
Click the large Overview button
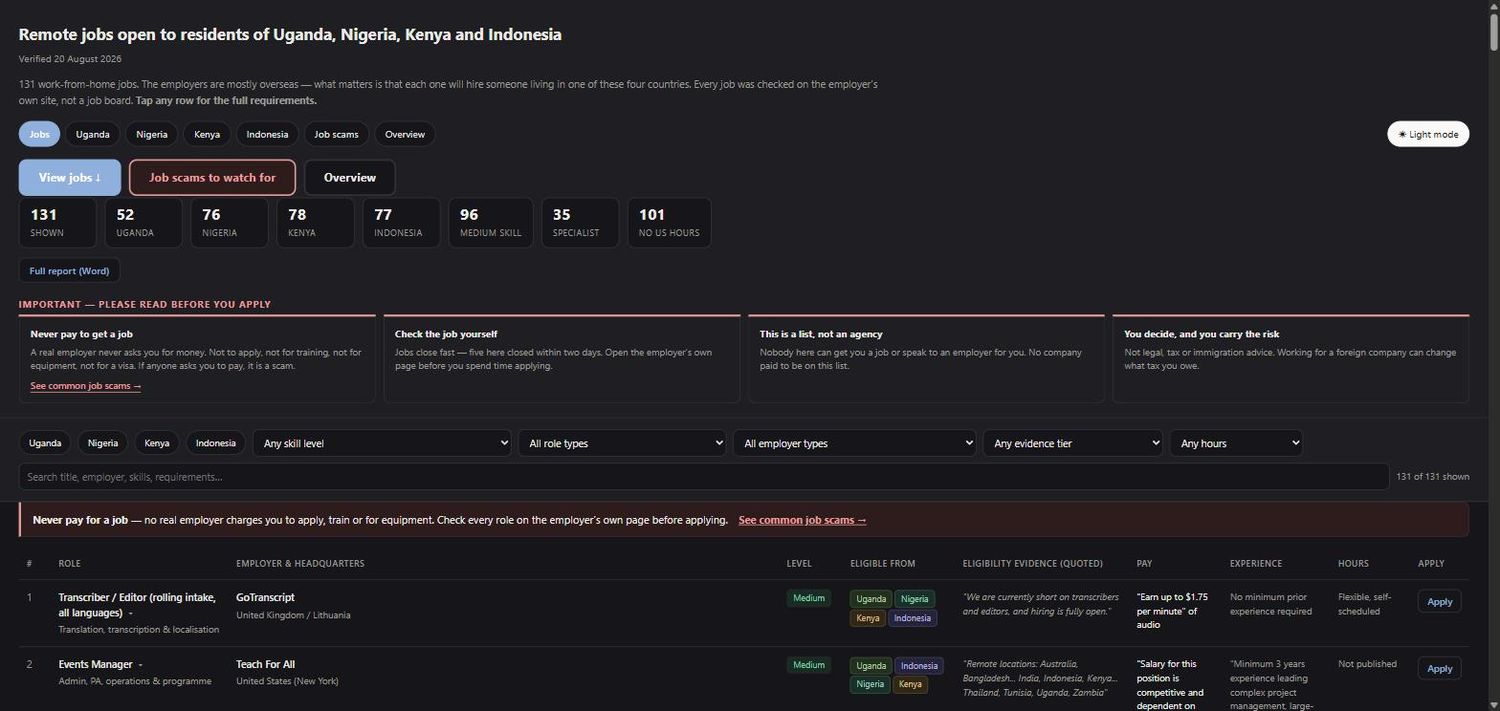point(350,178)
